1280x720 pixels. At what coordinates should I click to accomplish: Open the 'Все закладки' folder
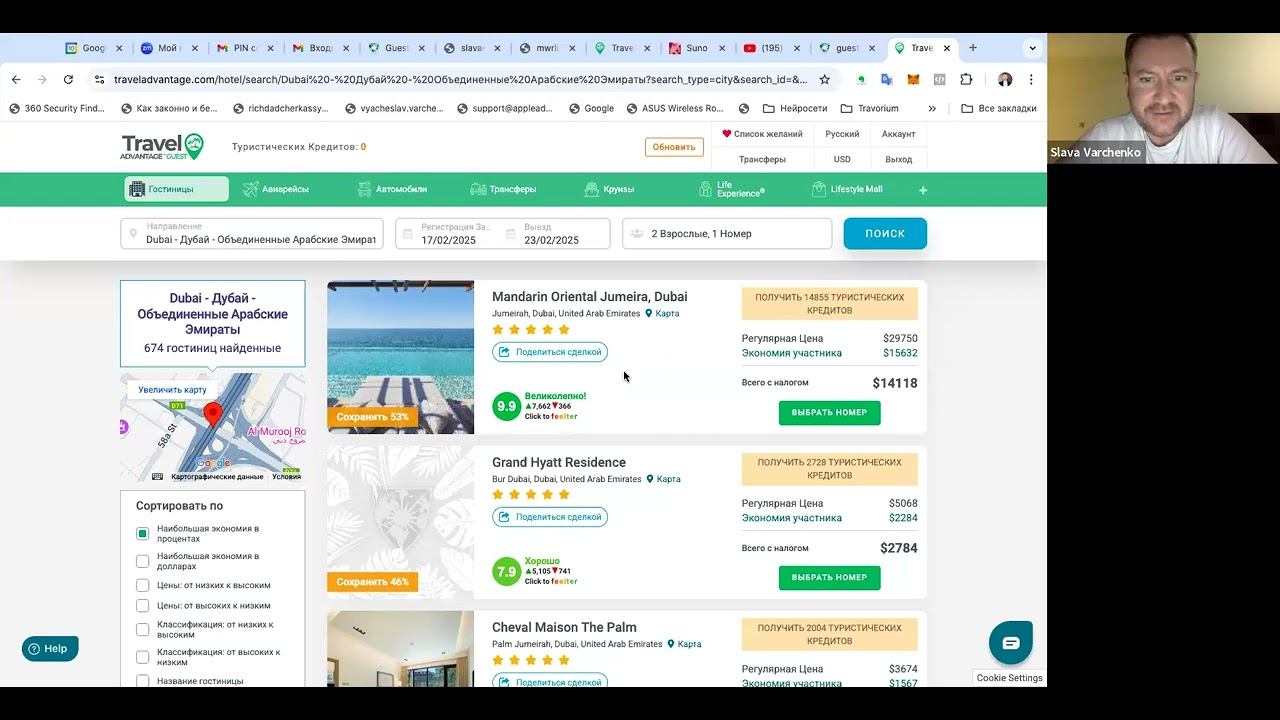click(998, 108)
